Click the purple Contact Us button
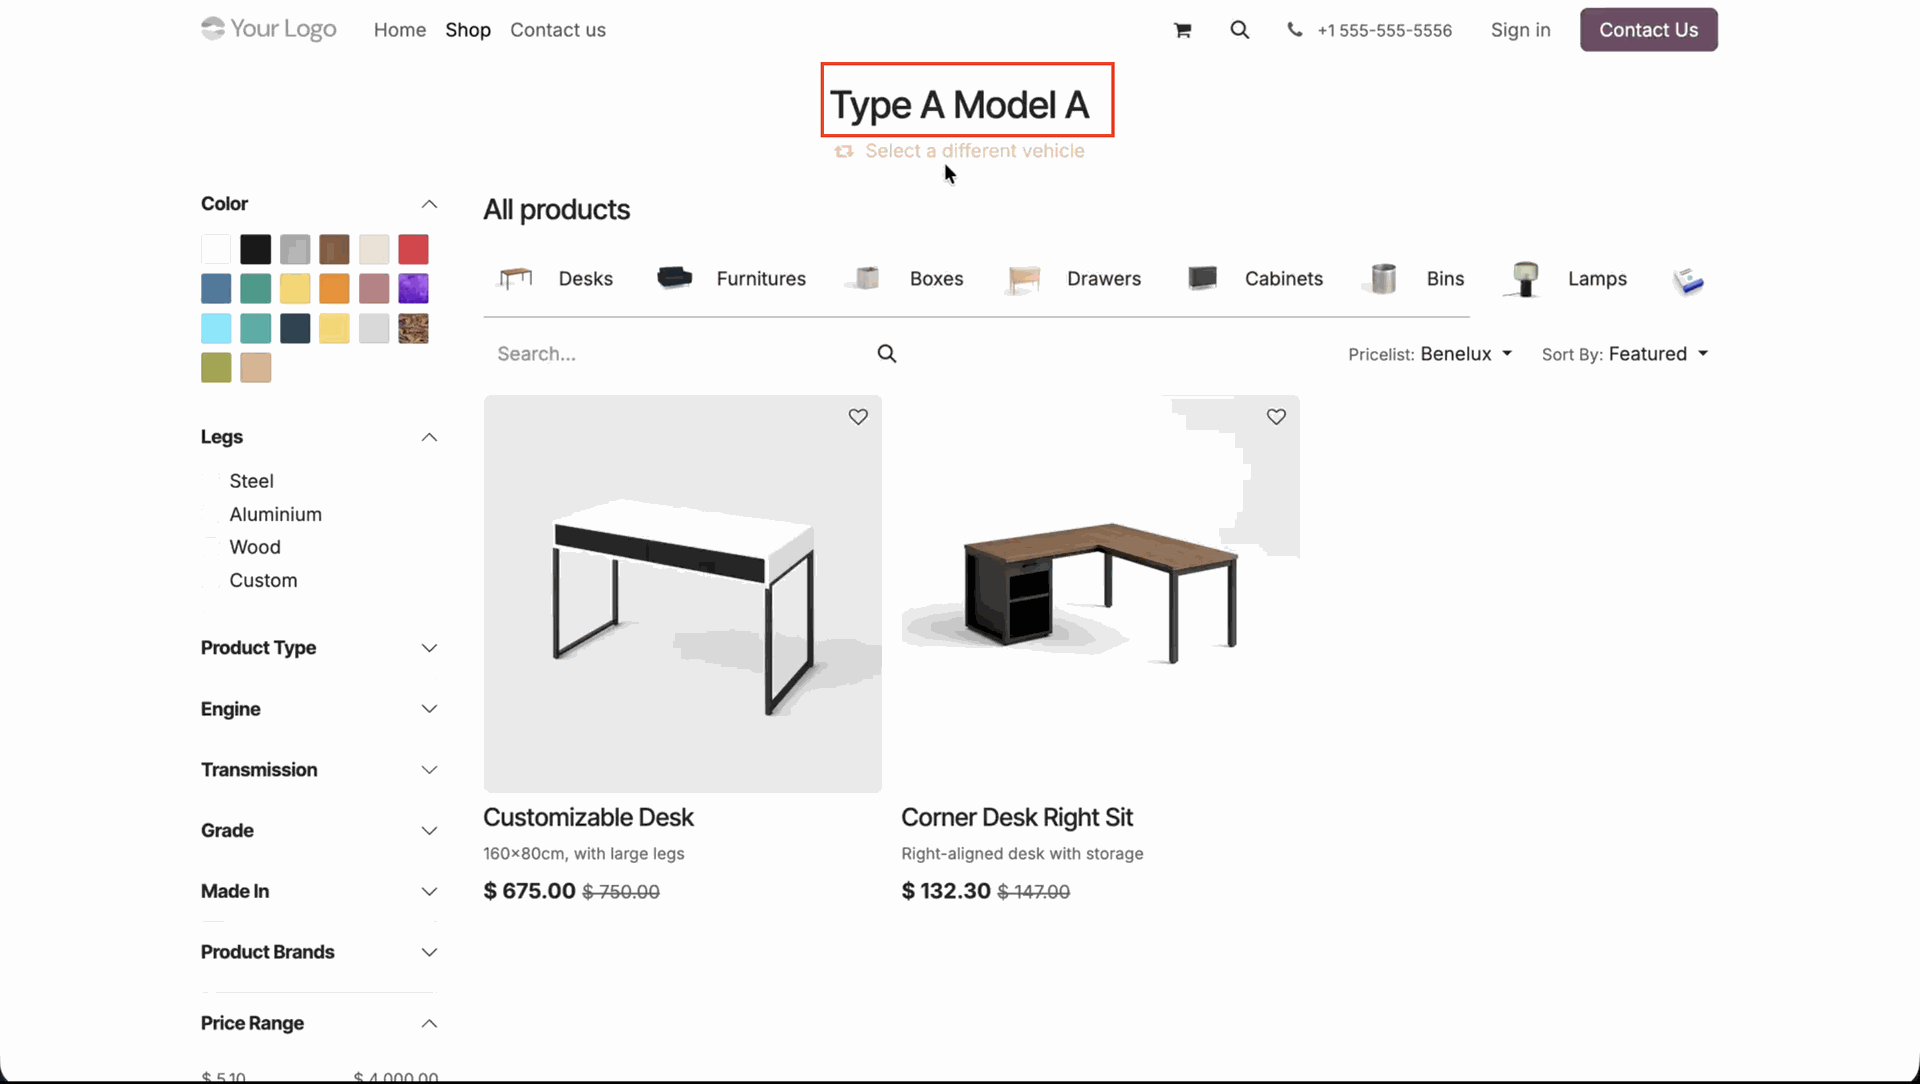This screenshot has height=1084, width=1920. tap(1648, 30)
